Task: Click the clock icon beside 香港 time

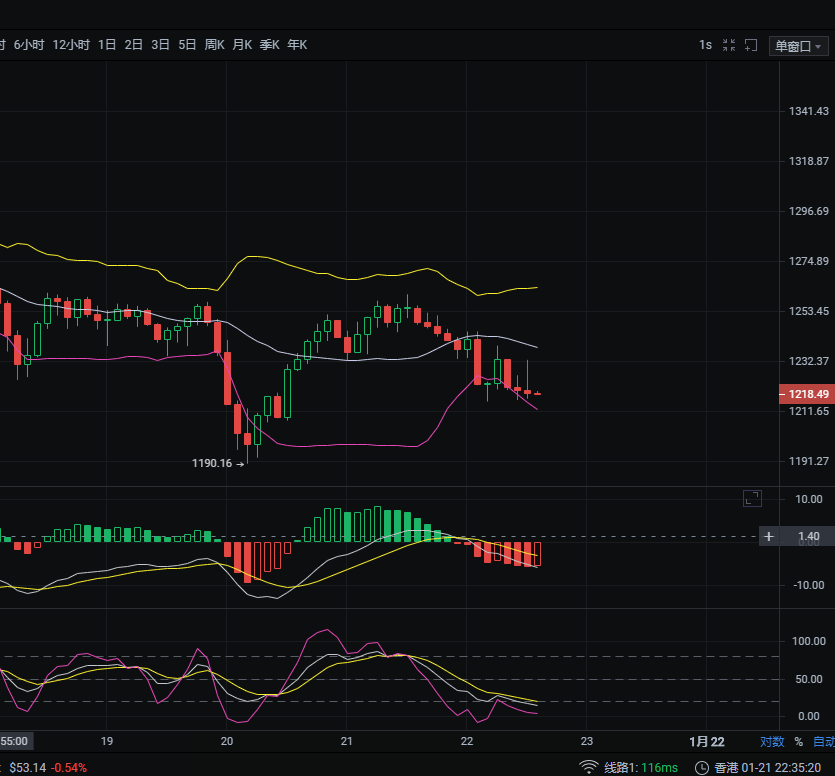Action: pyautogui.click(x=703, y=767)
